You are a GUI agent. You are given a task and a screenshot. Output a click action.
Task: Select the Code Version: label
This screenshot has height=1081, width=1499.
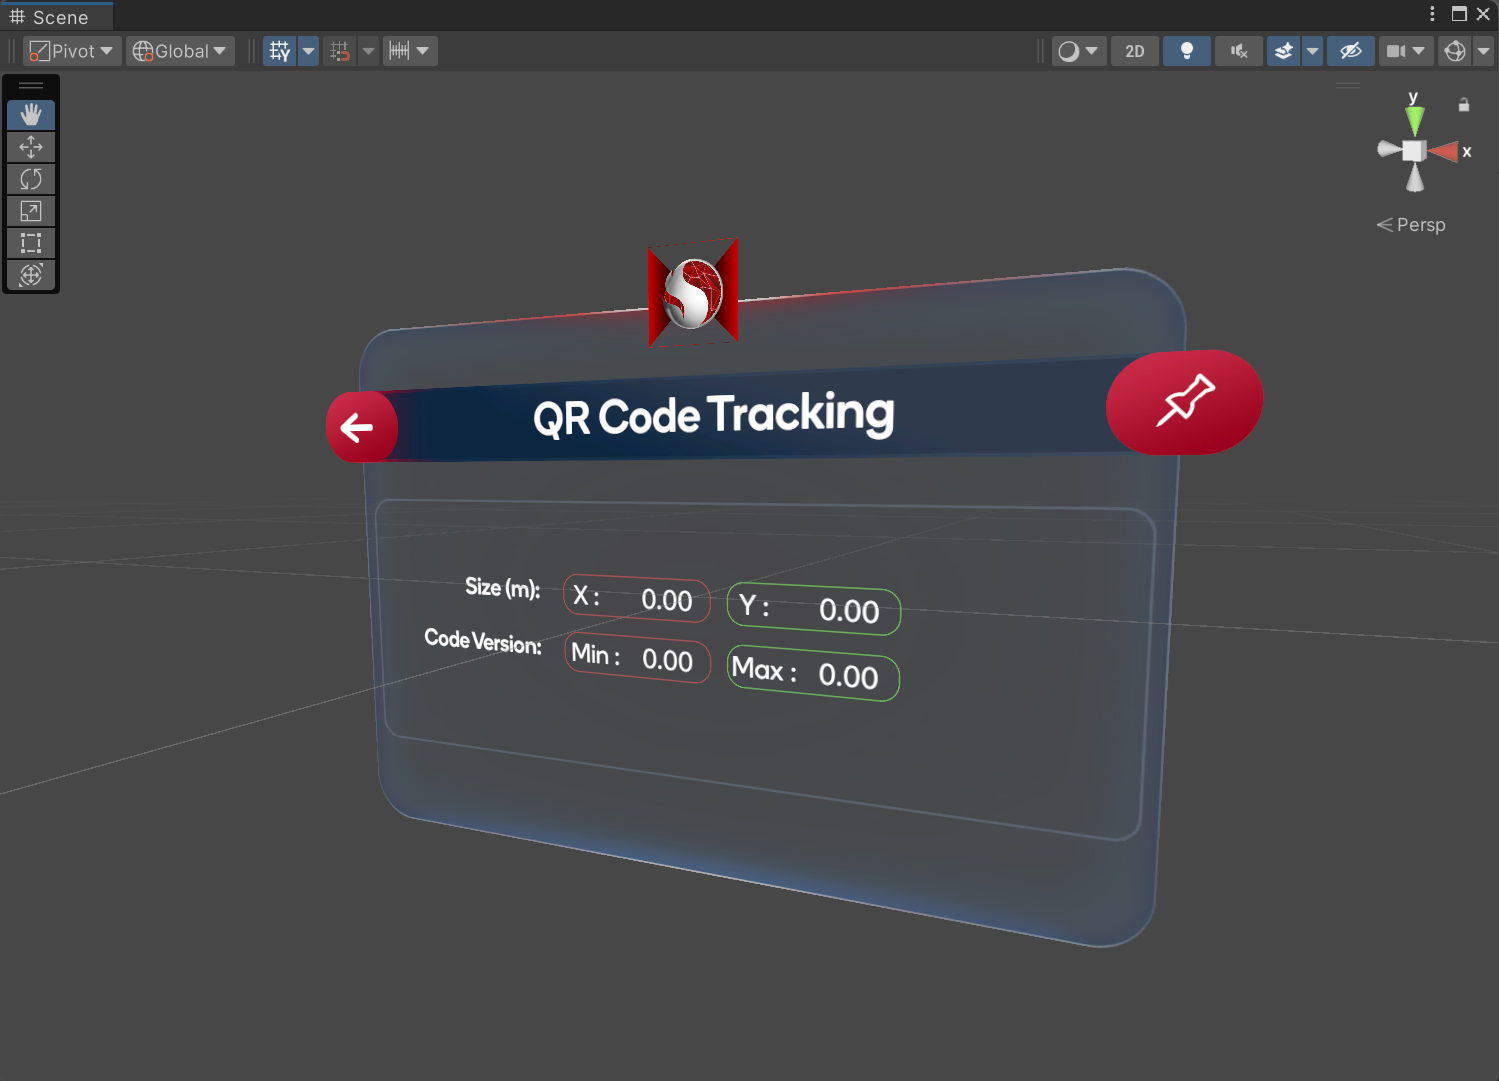click(483, 640)
